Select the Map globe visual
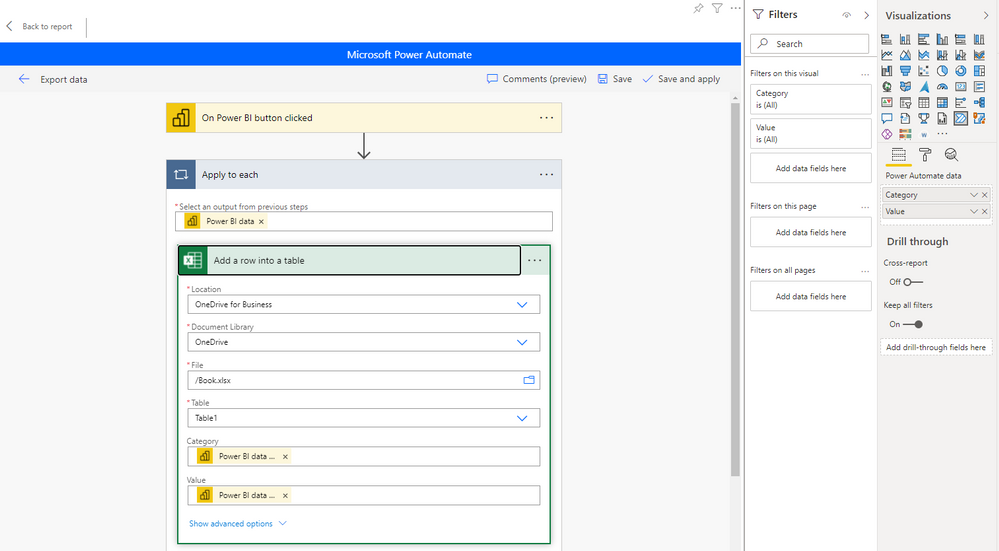 click(x=887, y=87)
